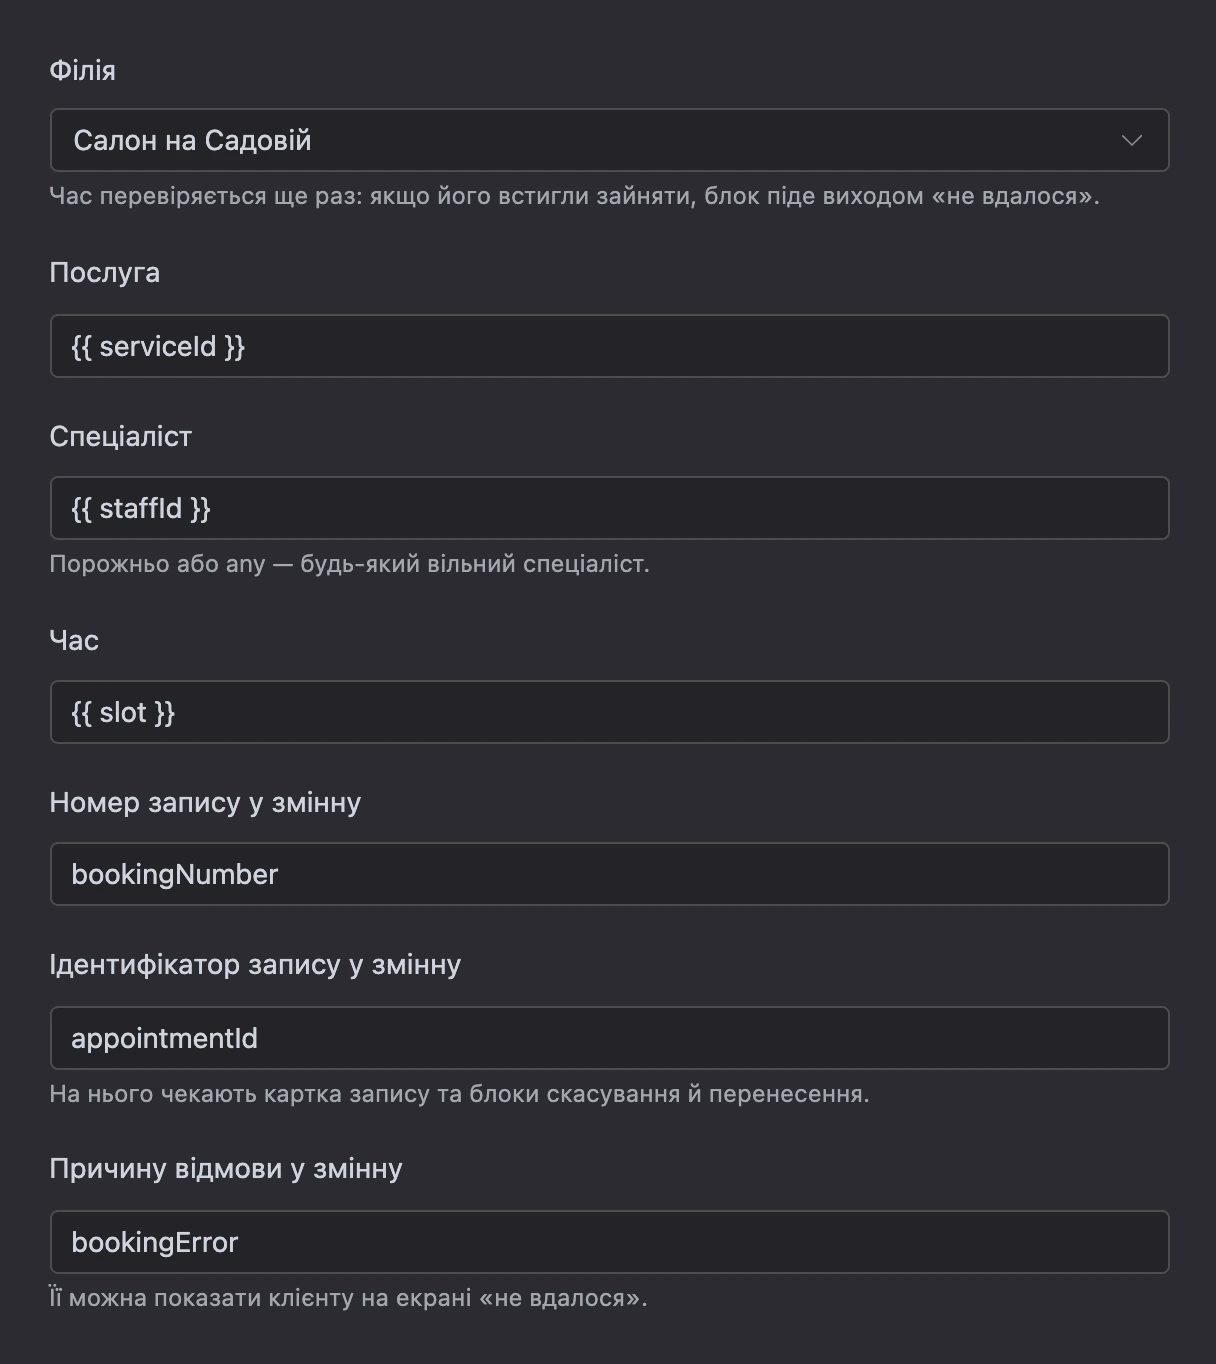
Task: Click the chevron arrow in Філія selector
Action: (x=1132, y=140)
